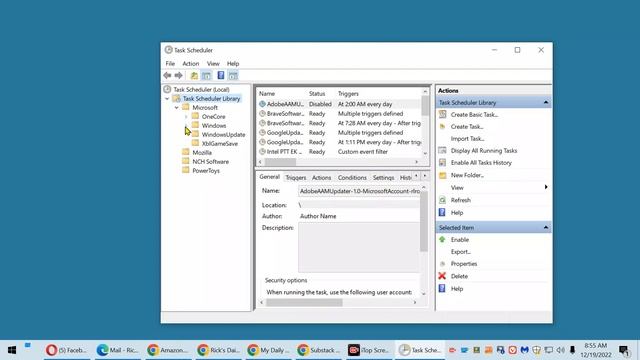Click the green Enable arrow icon

(x=442, y=240)
